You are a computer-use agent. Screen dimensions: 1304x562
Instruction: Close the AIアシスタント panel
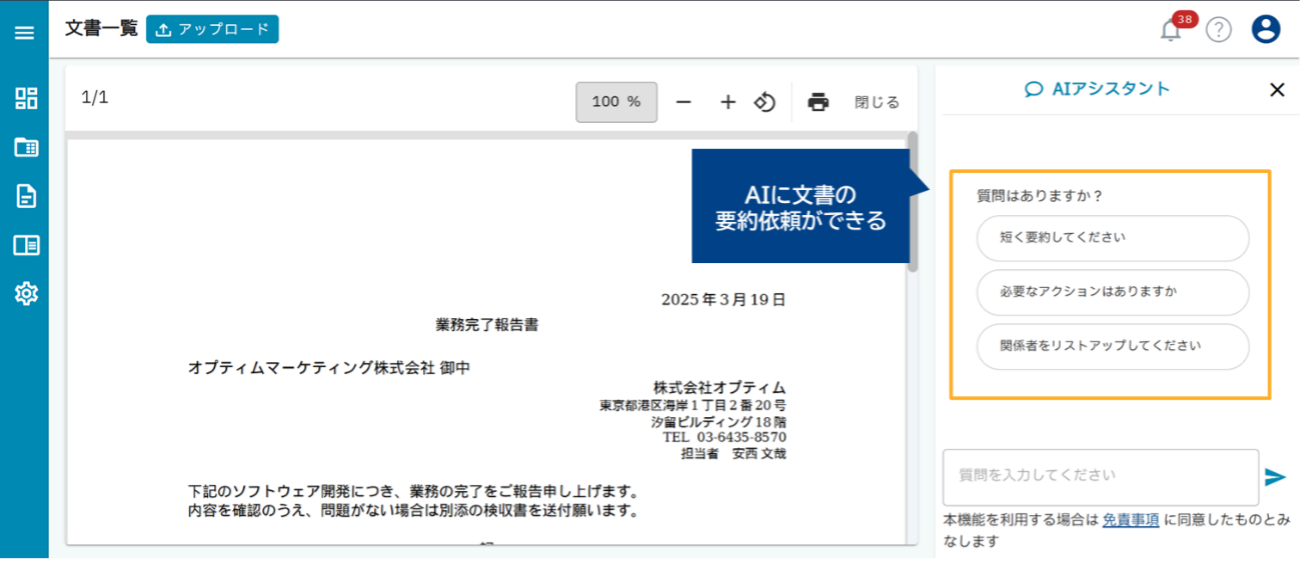[x=1277, y=90]
